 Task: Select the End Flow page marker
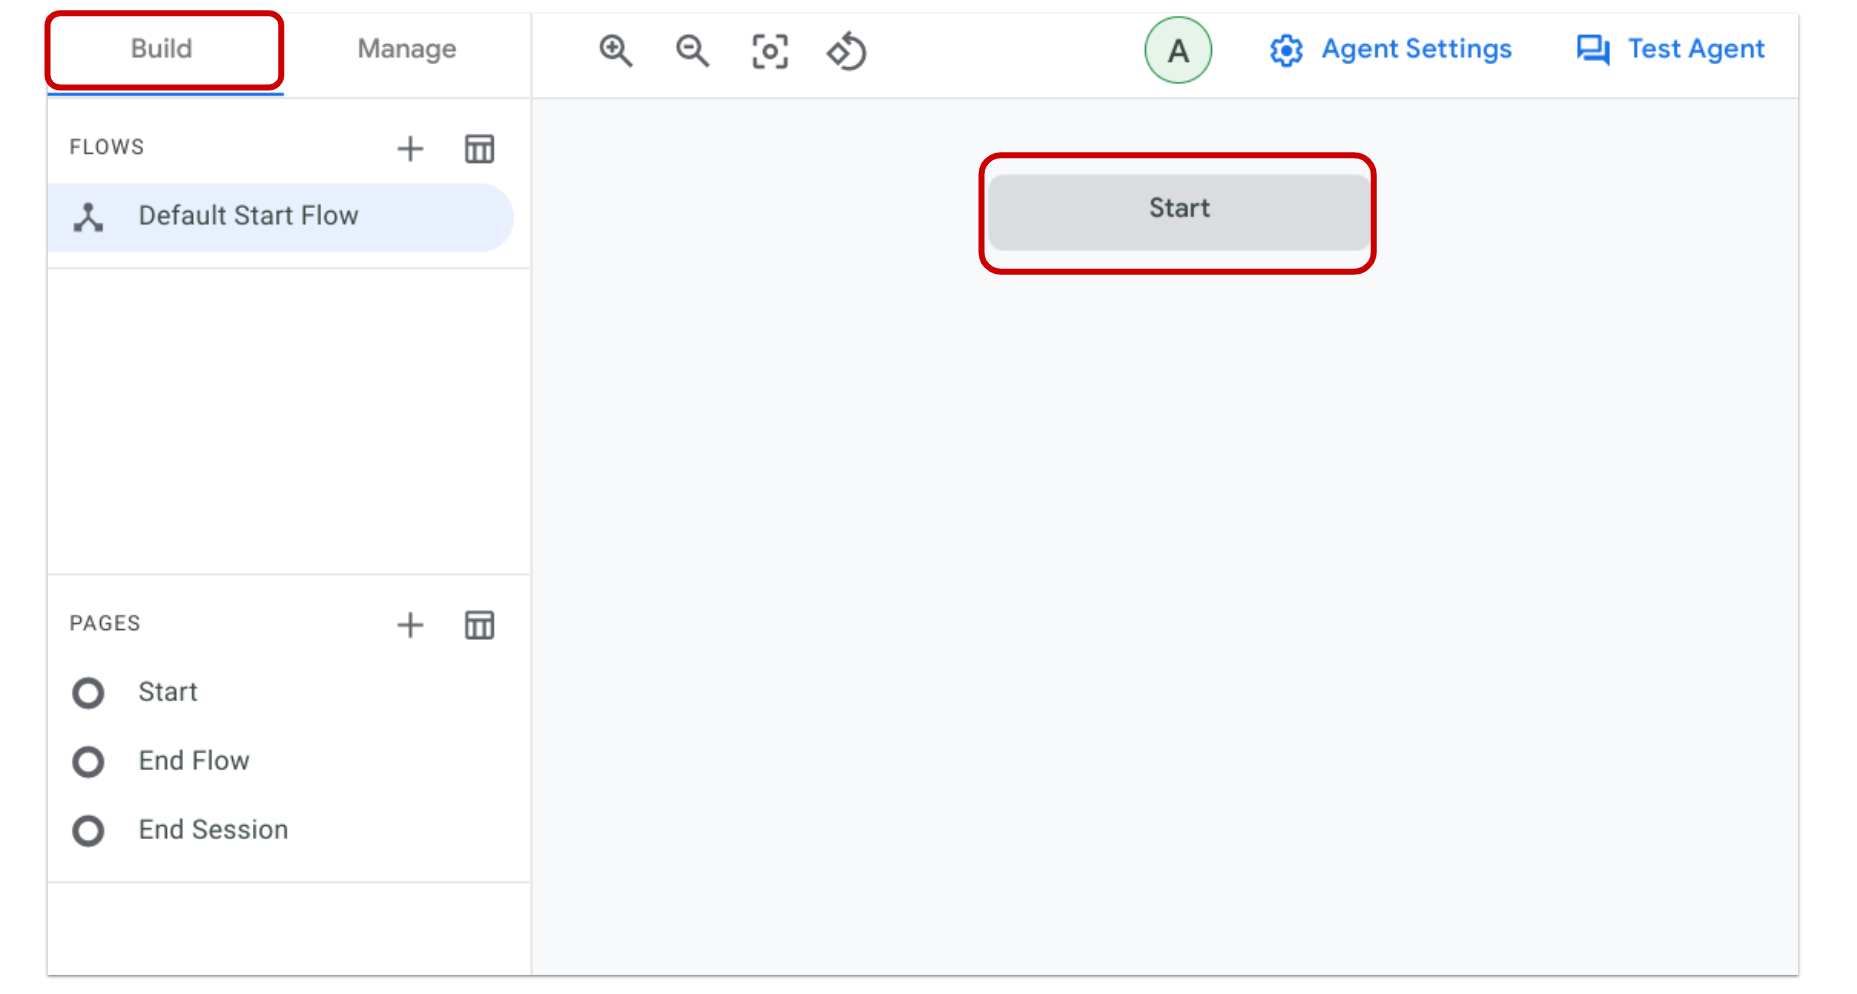[x=88, y=761]
